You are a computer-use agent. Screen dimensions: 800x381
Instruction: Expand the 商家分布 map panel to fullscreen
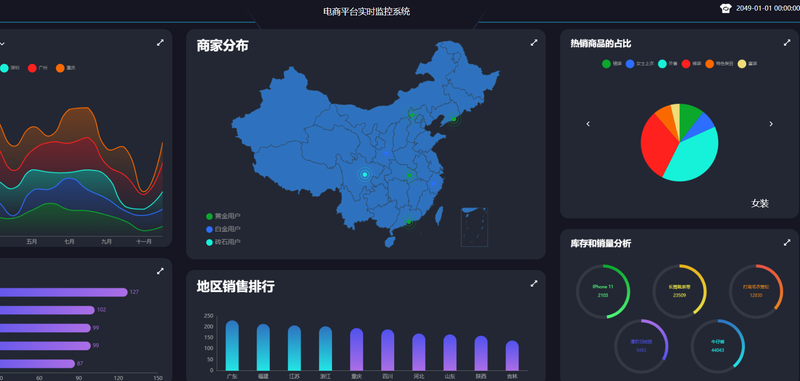click(x=534, y=43)
